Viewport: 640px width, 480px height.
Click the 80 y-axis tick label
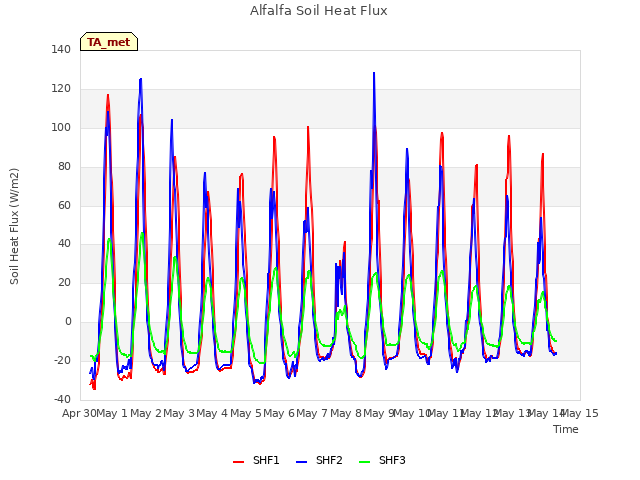click(64, 167)
